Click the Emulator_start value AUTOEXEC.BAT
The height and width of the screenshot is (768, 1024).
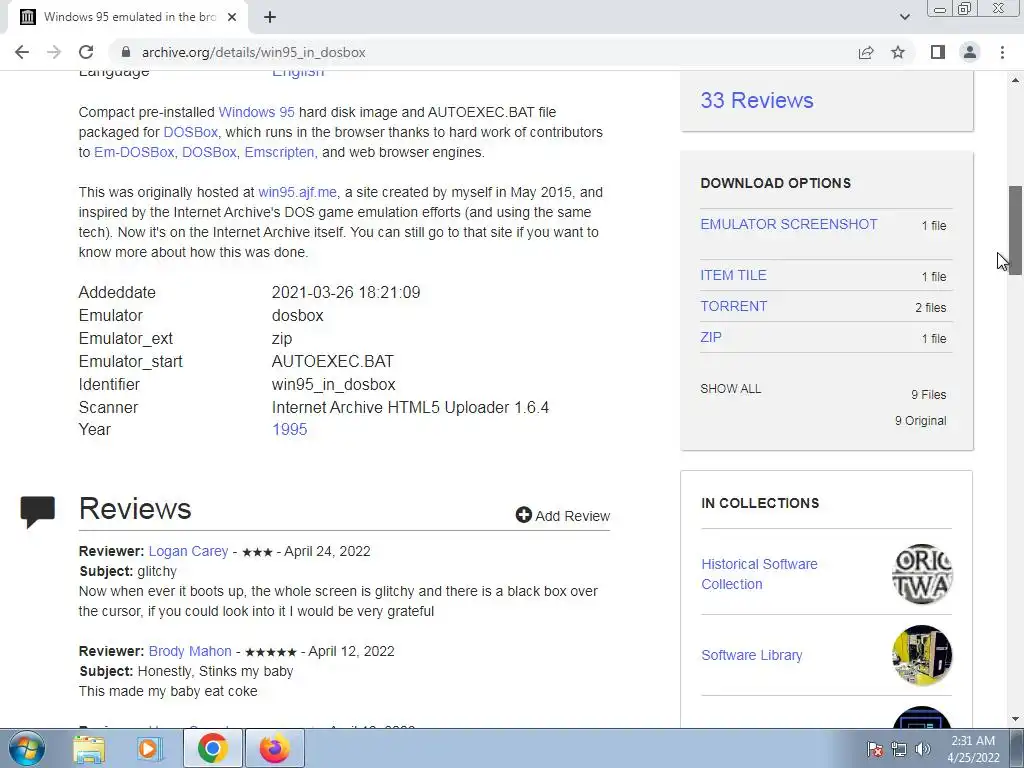pyautogui.click(x=333, y=362)
